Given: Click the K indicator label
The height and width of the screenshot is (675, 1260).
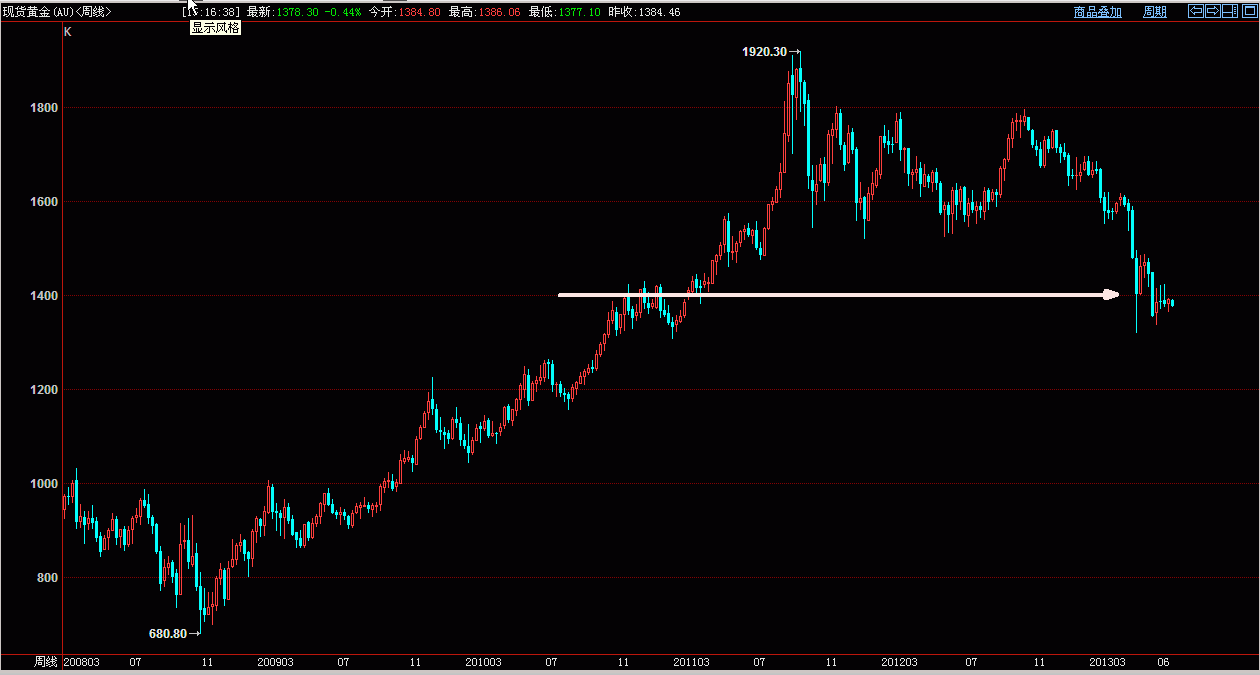Looking at the screenshot, I should pos(68,32).
